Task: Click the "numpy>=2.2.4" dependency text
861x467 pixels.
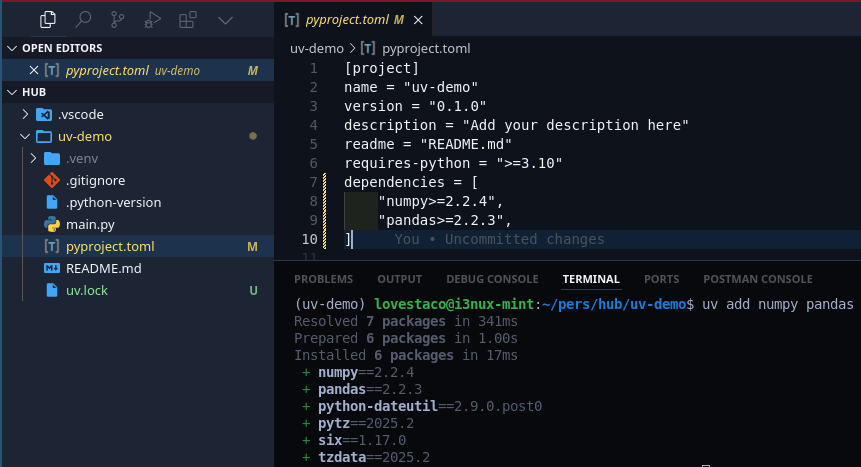Action: pos(436,201)
